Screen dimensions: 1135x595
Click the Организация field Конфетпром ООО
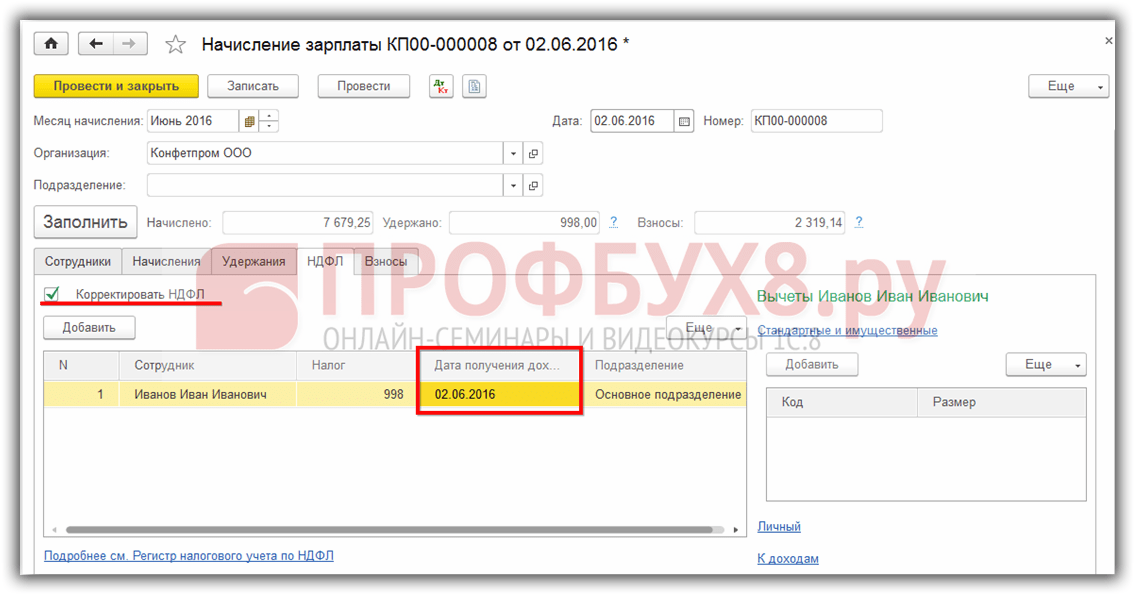click(325, 153)
